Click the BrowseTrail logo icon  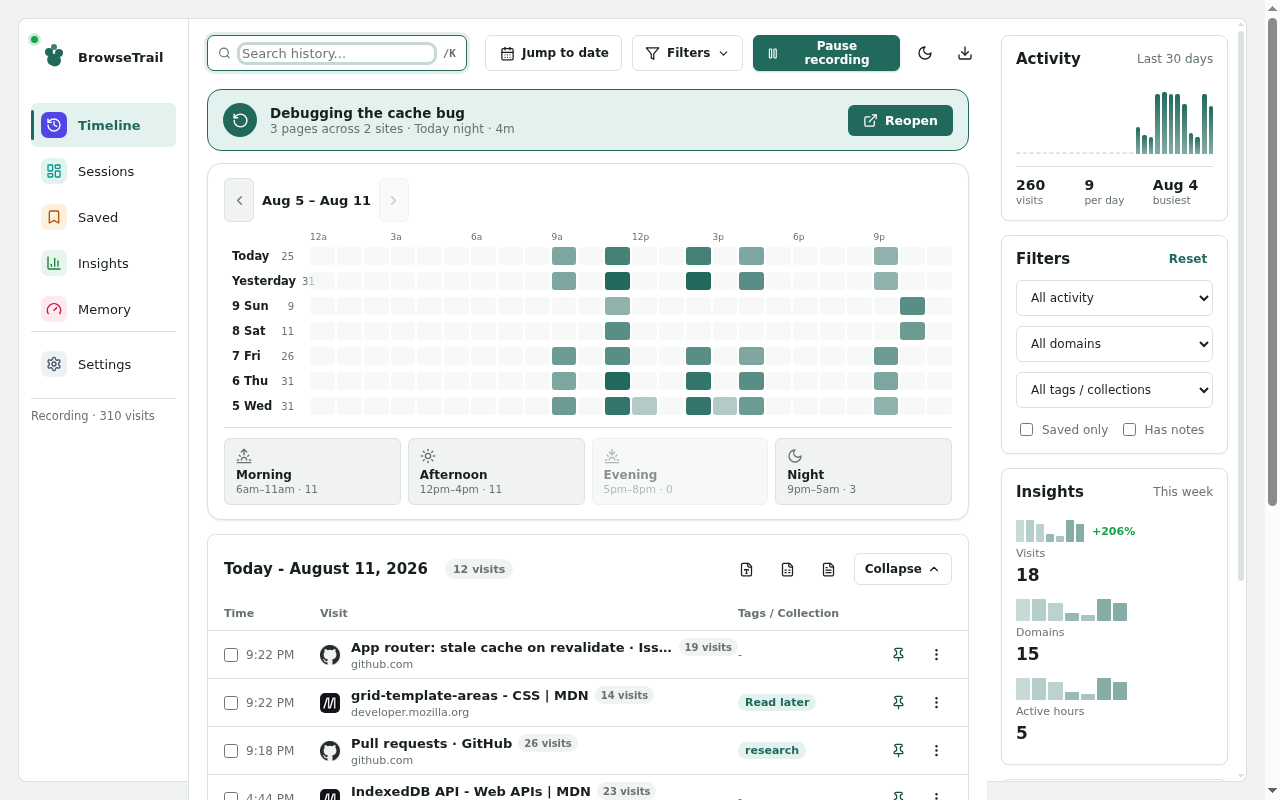click(53, 56)
